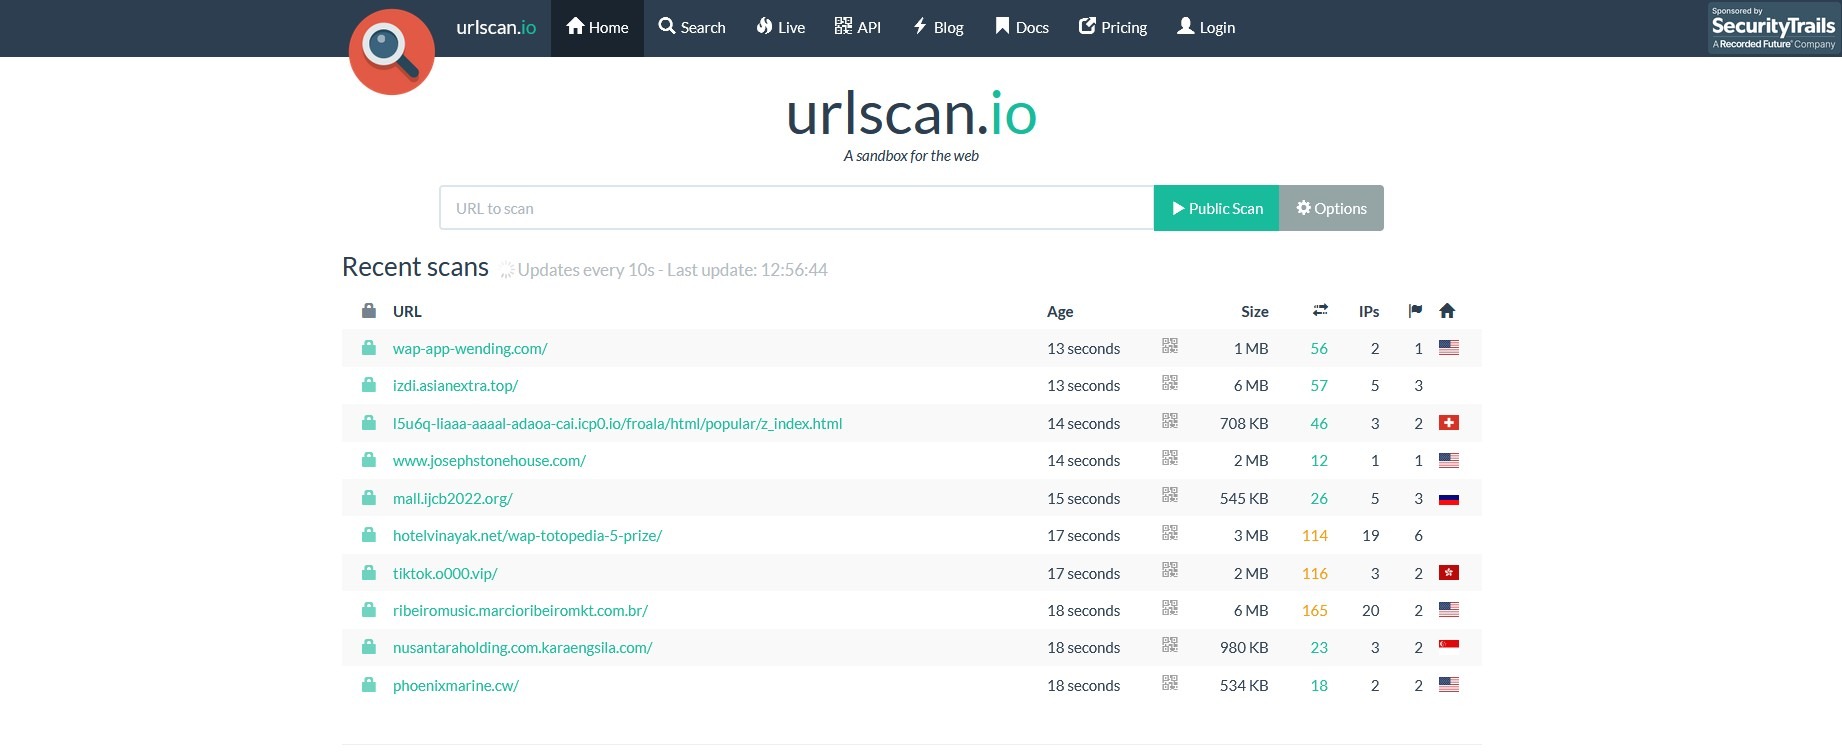
Task: Click lock icon beside wap-app-wending.com
Action: pyautogui.click(x=369, y=347)
